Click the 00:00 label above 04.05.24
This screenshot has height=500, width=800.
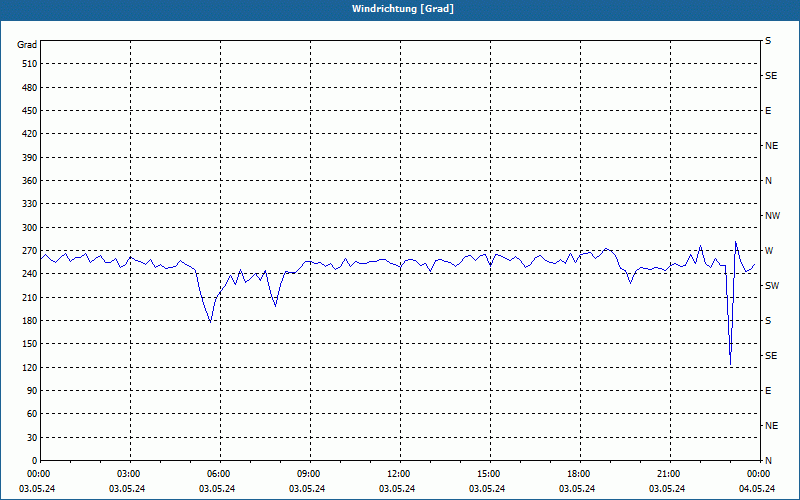point(760,474)
